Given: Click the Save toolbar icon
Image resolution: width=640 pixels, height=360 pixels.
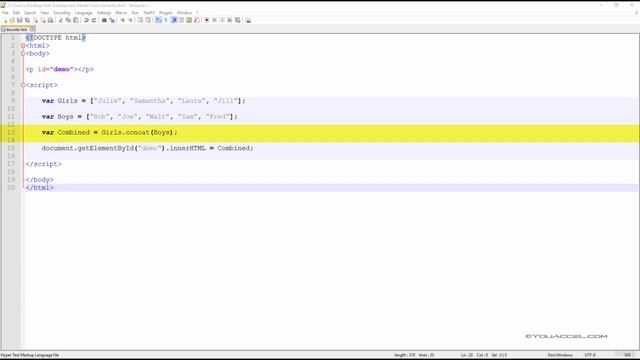Looking at the screenshot, I should [20, 20].
